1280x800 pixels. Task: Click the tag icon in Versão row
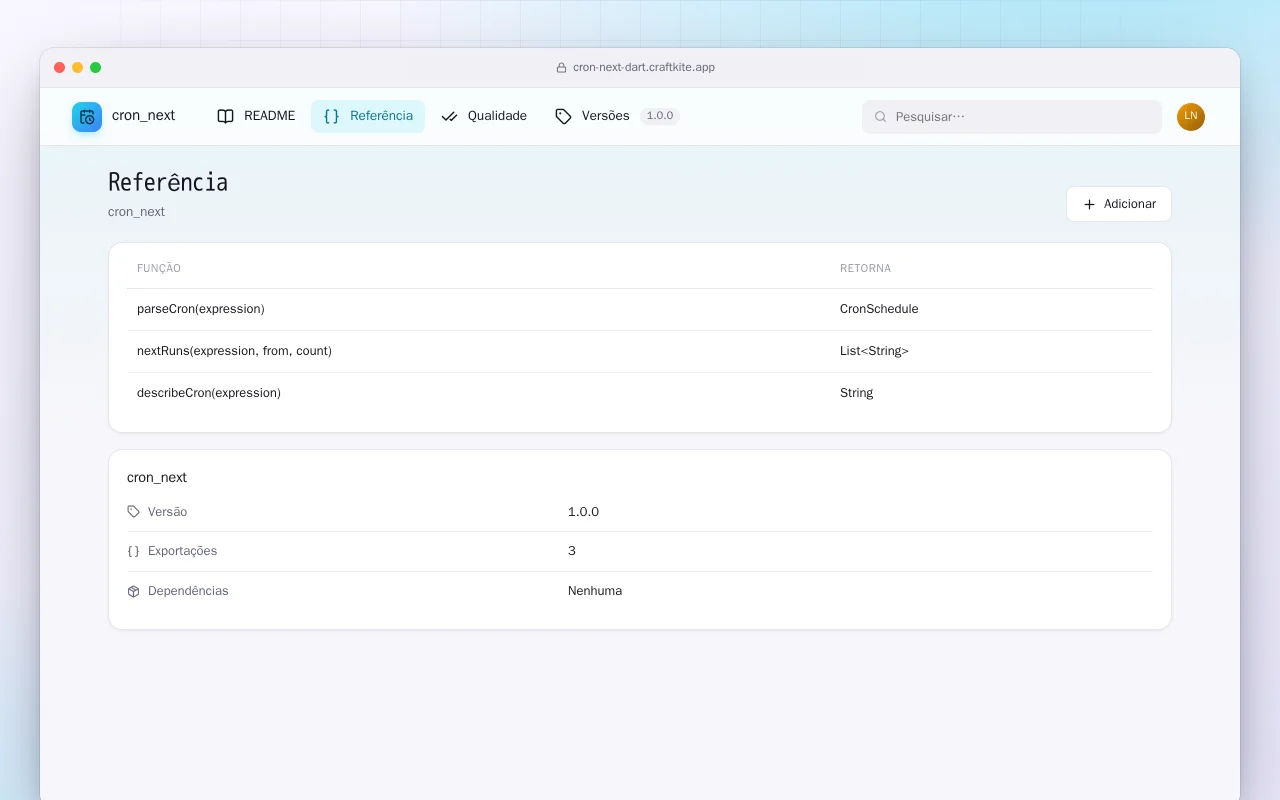(134, 512)
